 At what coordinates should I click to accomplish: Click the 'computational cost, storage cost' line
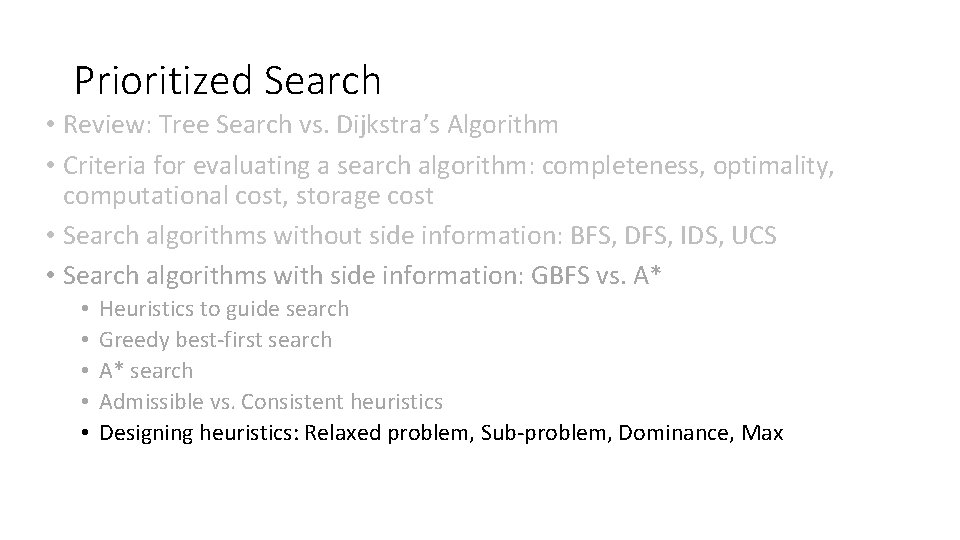point(248,195)
